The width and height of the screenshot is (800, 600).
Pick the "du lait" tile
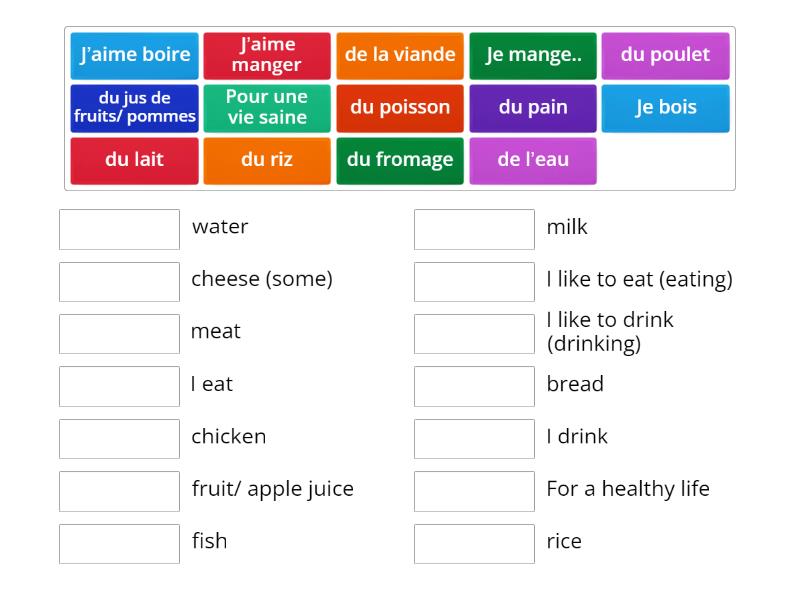[x=134, y=159]
